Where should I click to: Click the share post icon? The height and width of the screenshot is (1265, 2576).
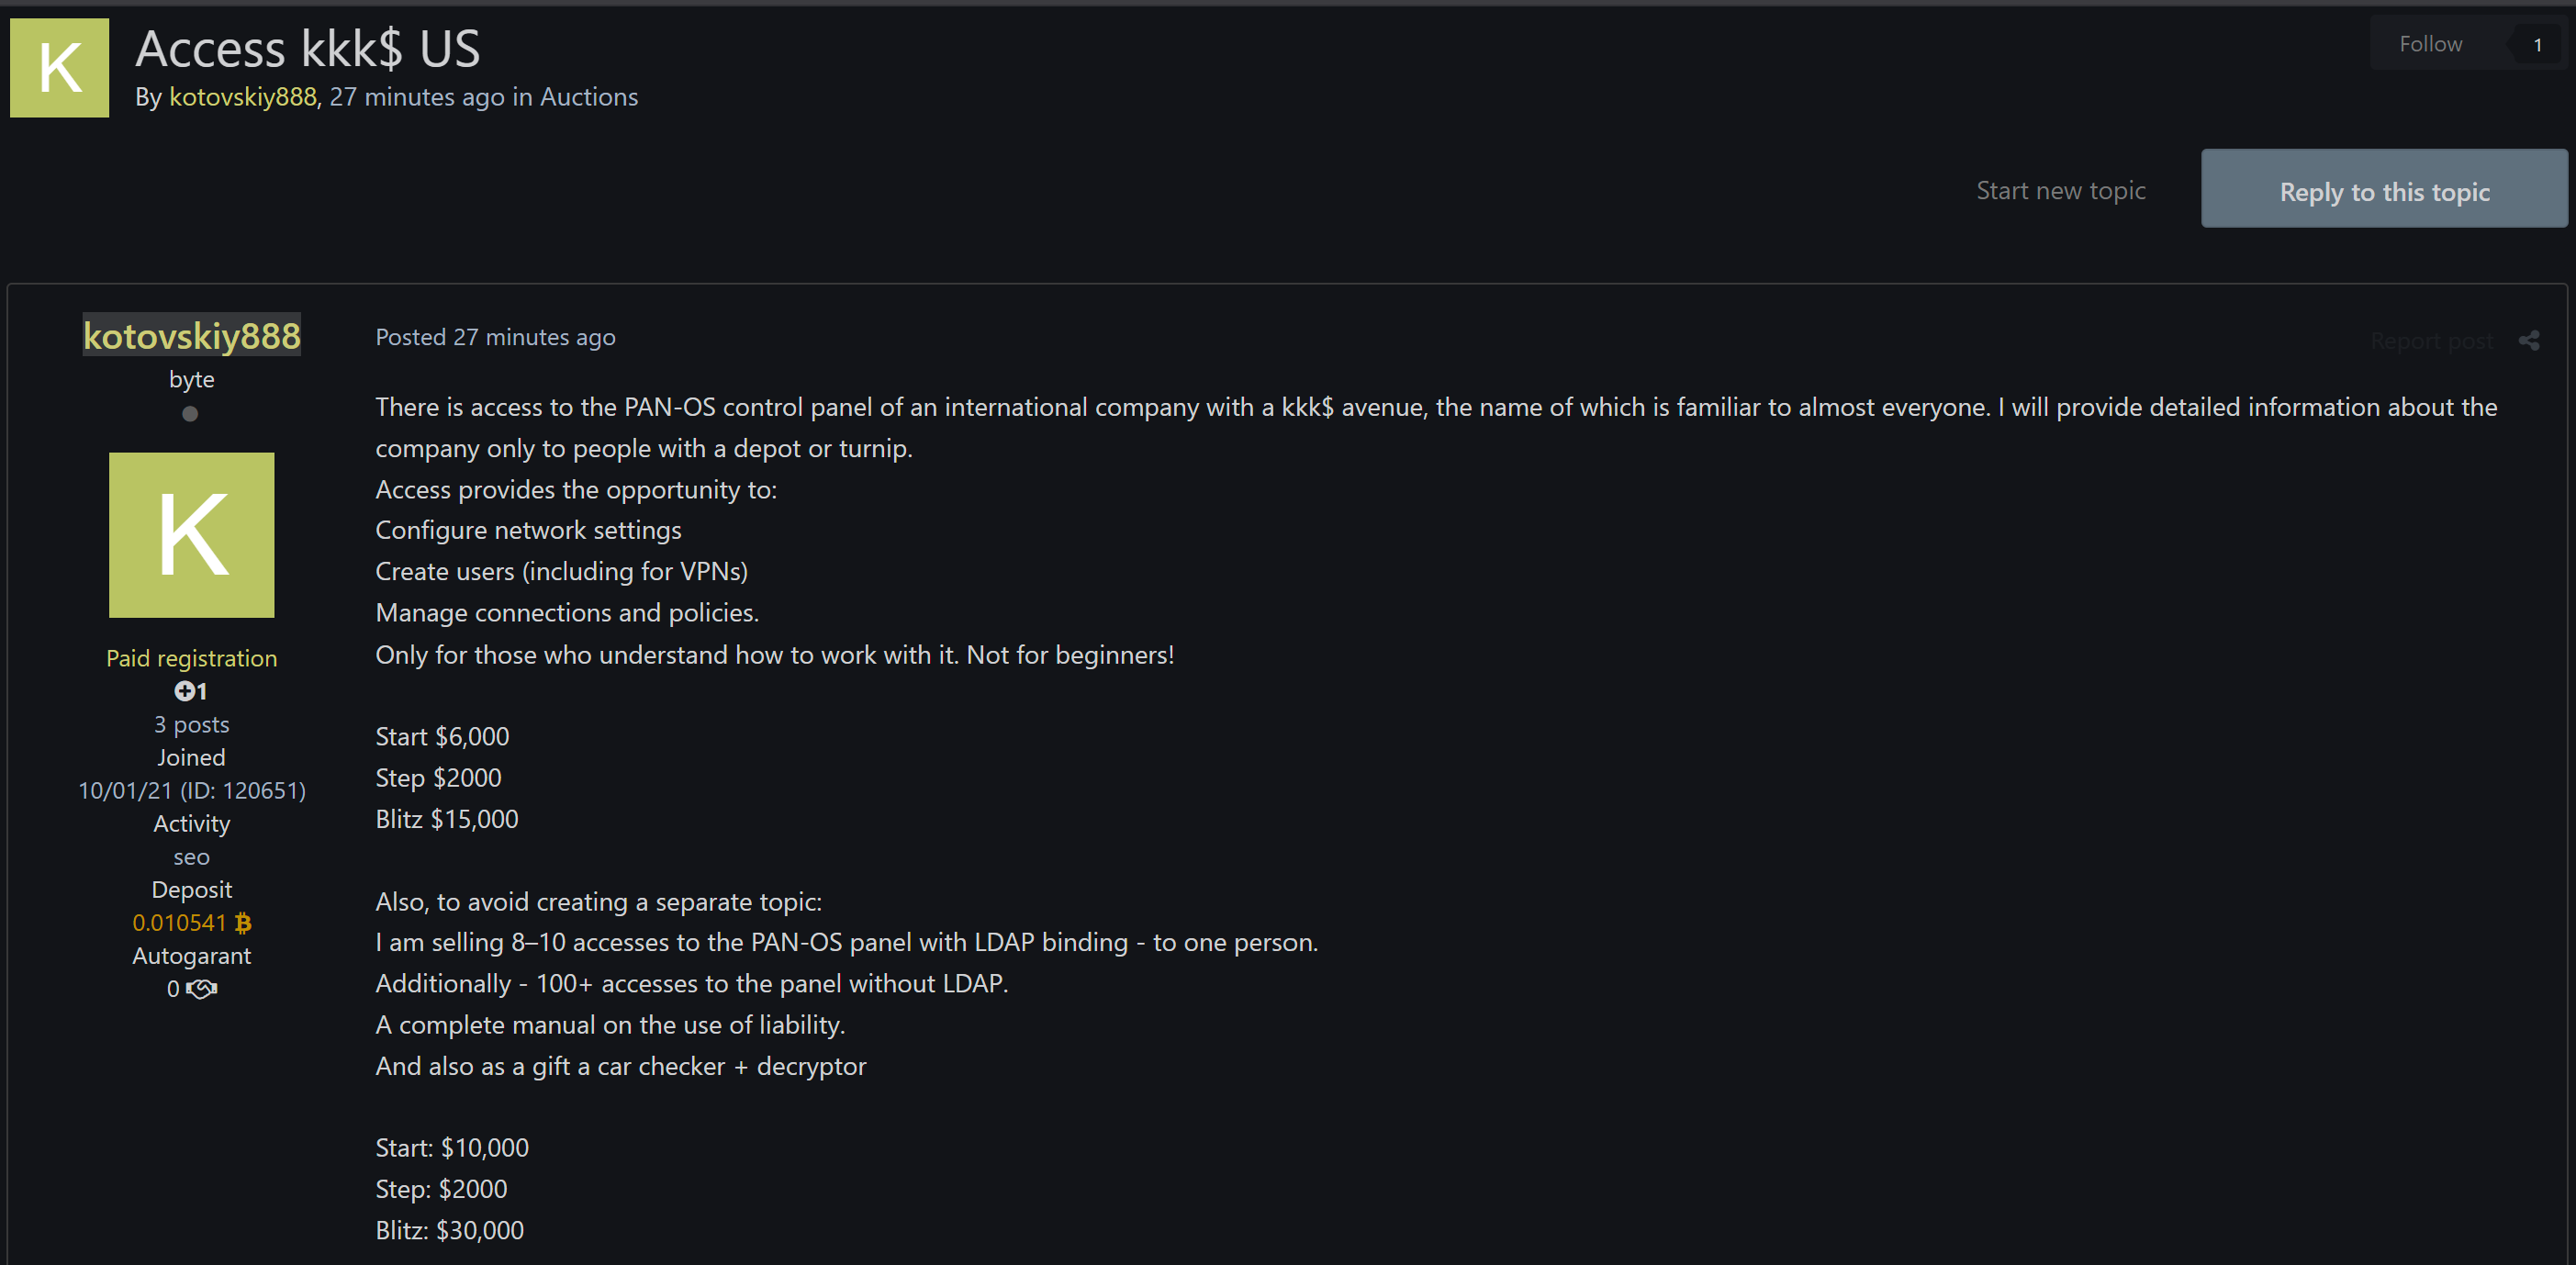pyautogui.click(x=2529, y=341)
